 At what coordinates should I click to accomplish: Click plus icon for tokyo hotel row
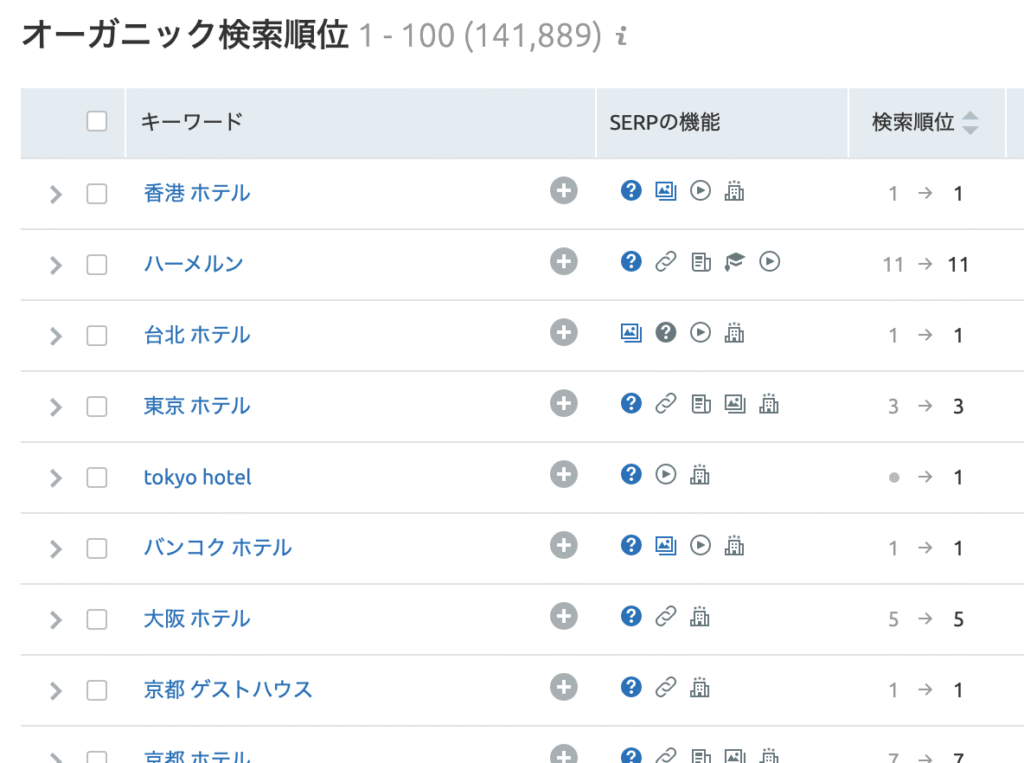pyautogui.click(x=564, y=474)
